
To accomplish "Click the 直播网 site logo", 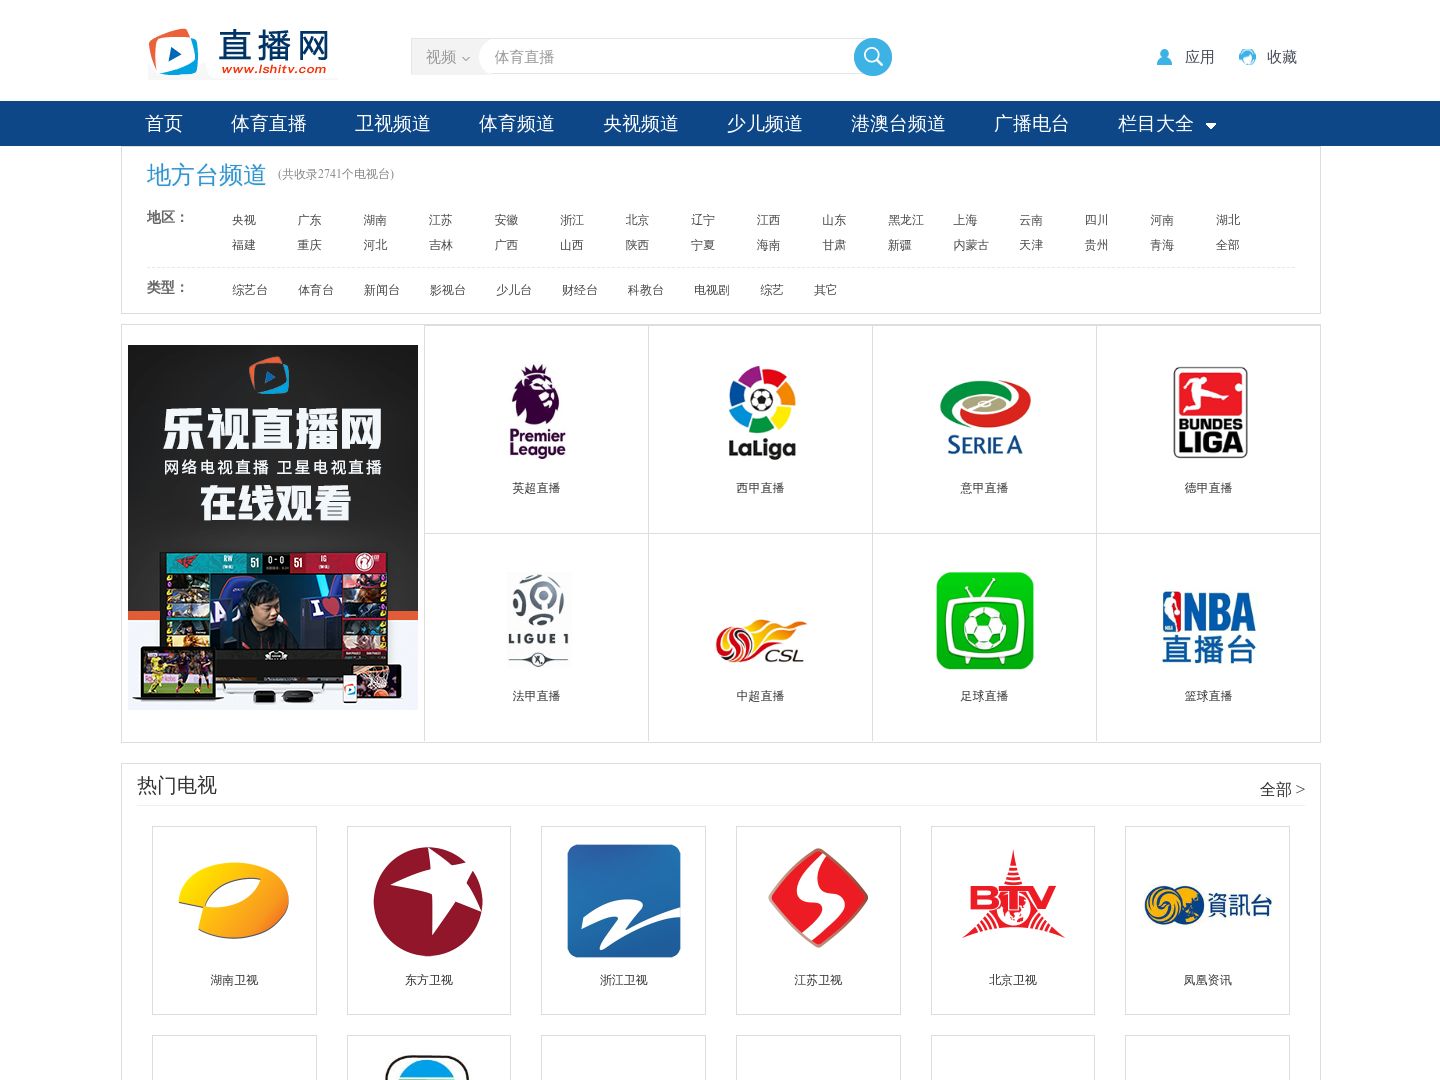I will pos(241,53).
